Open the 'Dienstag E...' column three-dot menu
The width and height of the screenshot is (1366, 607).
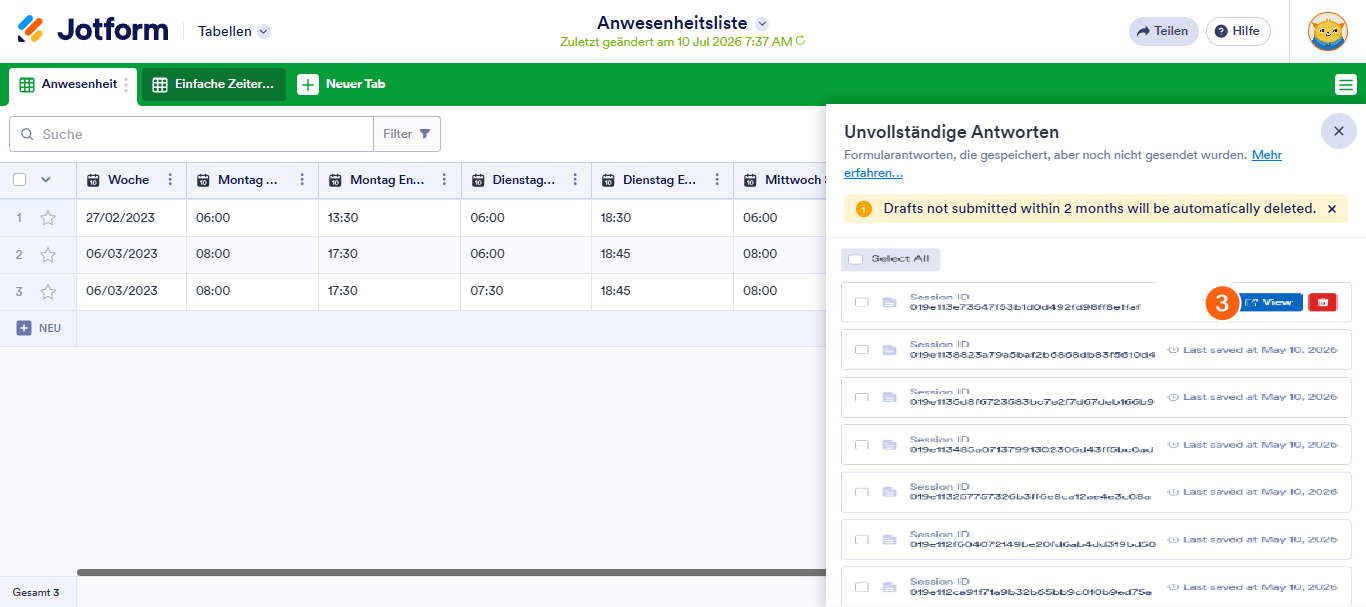pos(717,180)
